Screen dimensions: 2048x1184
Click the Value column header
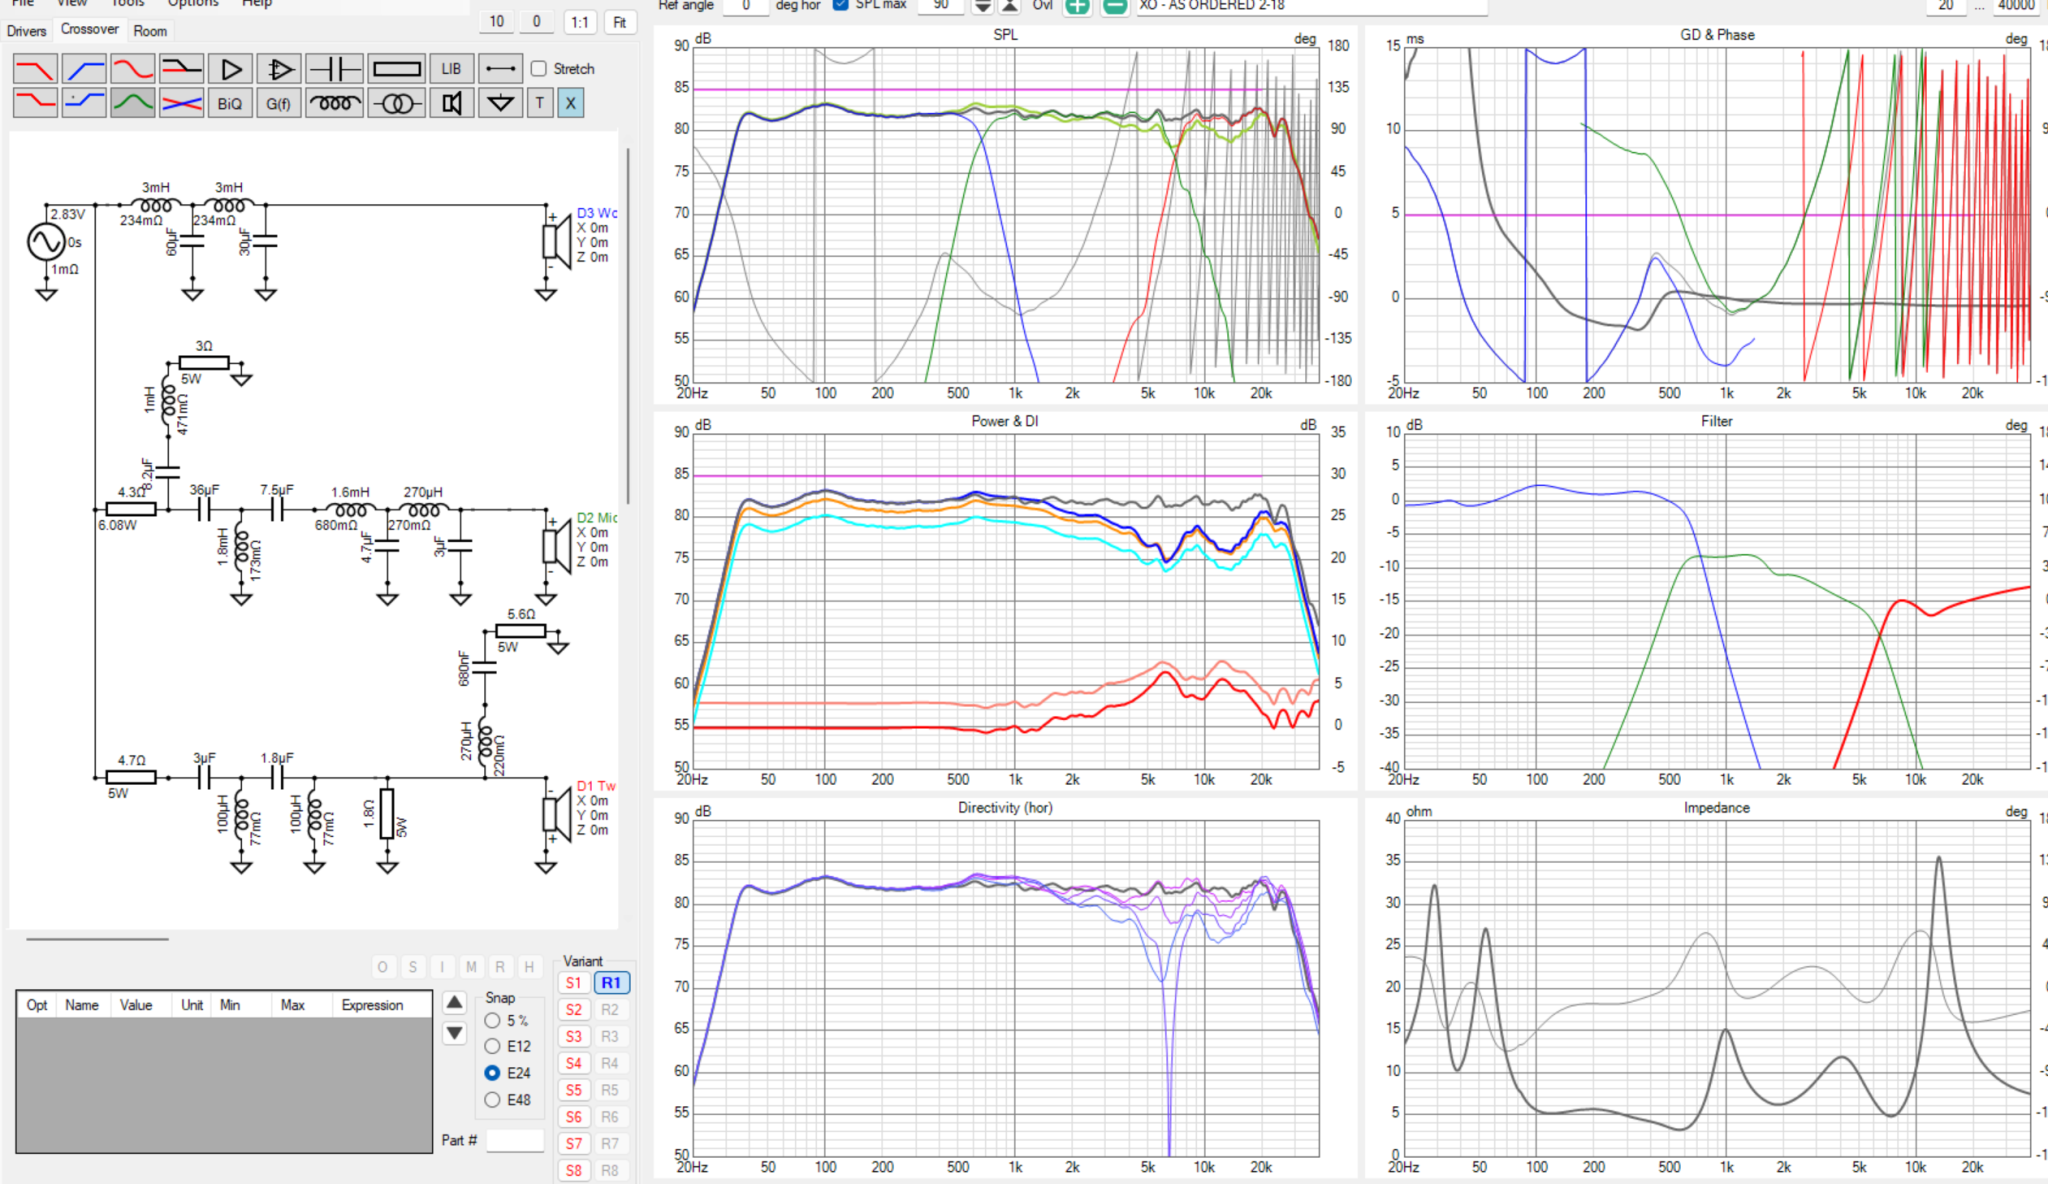[x=136, y=1005]
